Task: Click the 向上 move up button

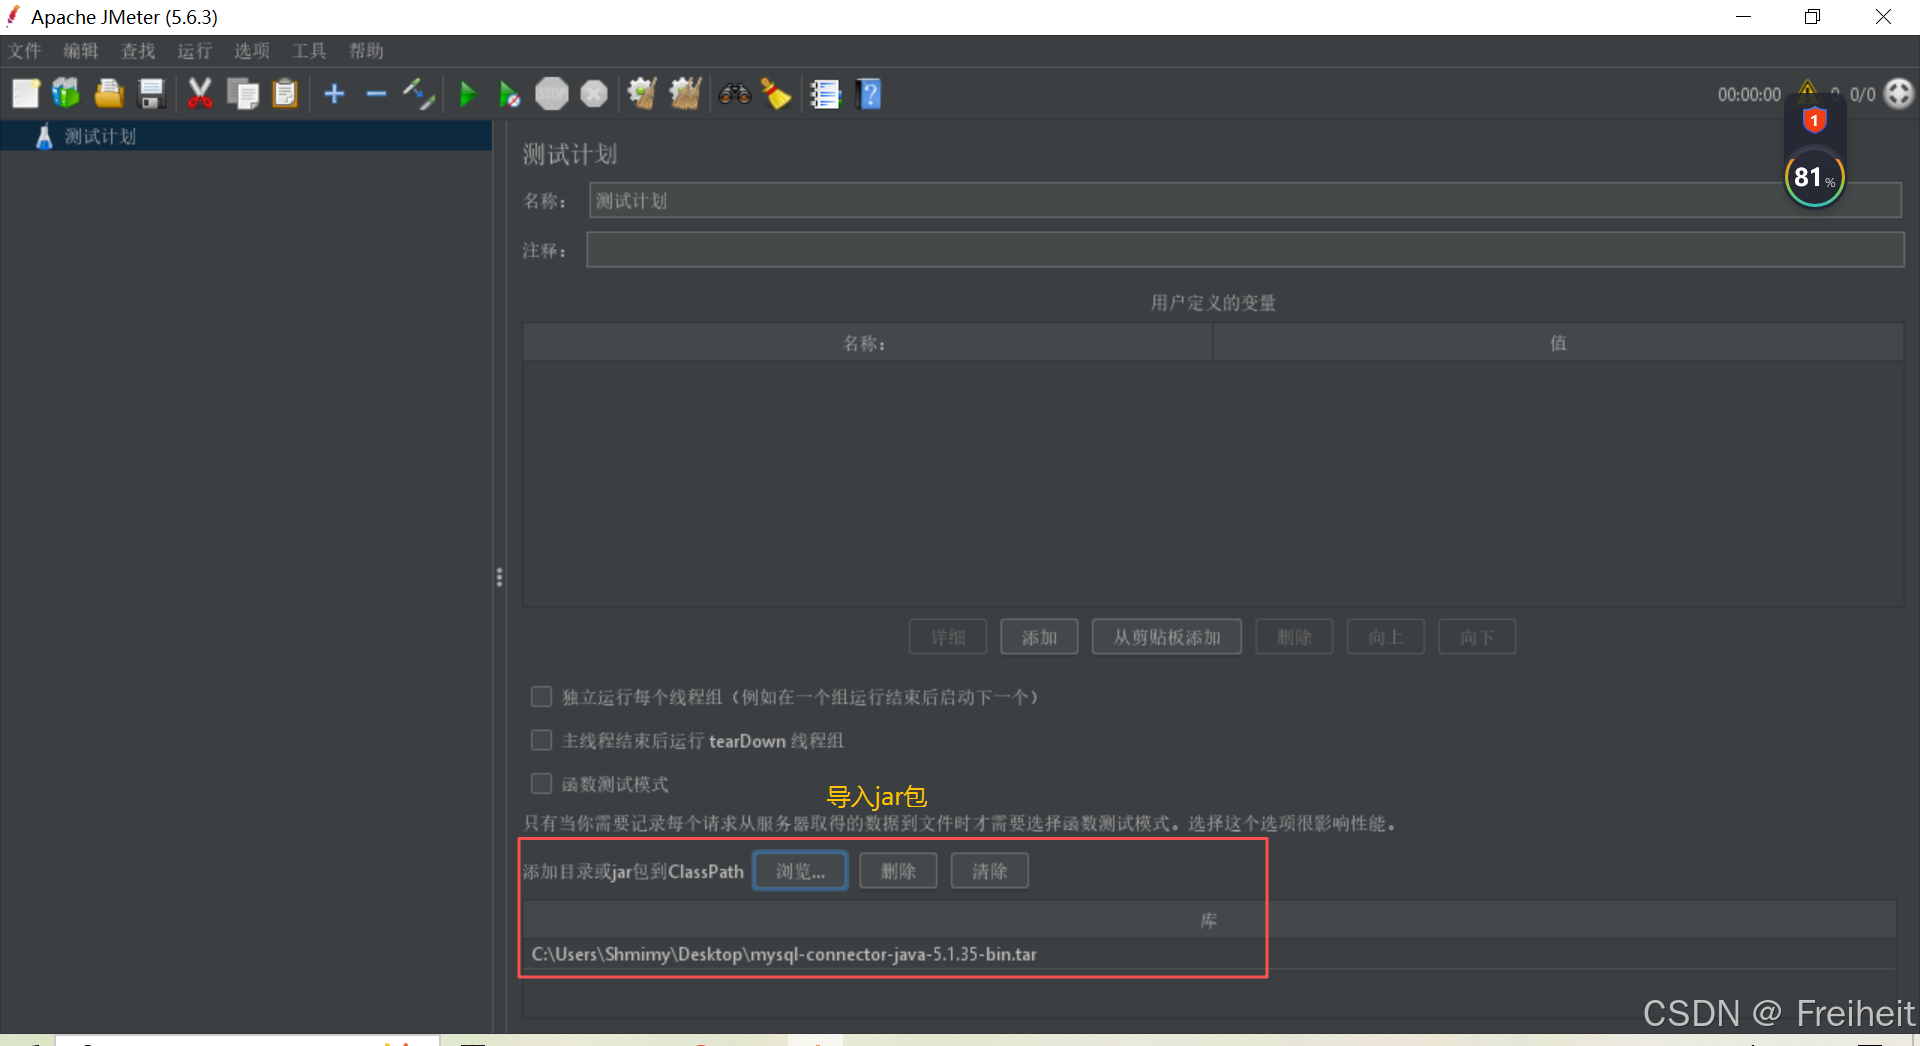Action: coord(1385,637)
